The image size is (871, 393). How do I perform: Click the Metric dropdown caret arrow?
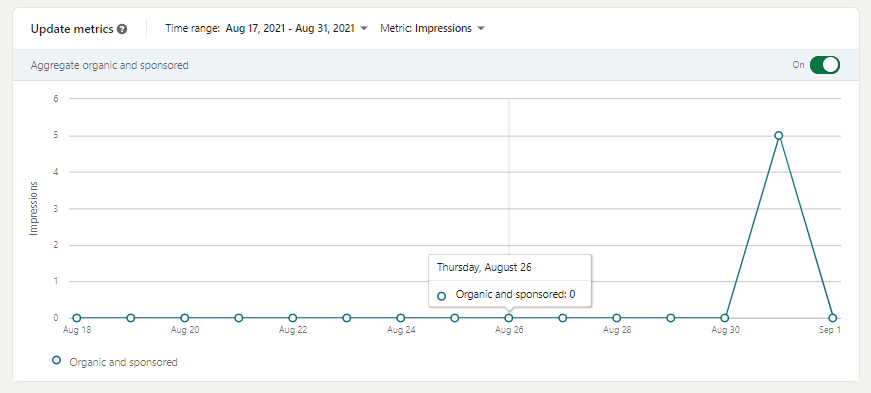click(480, 29)
